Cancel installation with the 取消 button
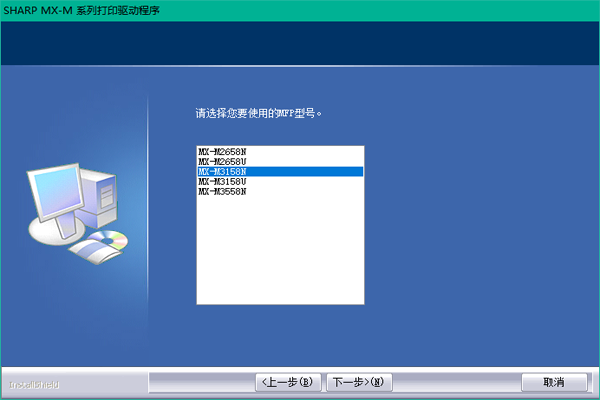The width and height of the screenshot is (600, 400). pyautogui.click(x=554, y=382)
